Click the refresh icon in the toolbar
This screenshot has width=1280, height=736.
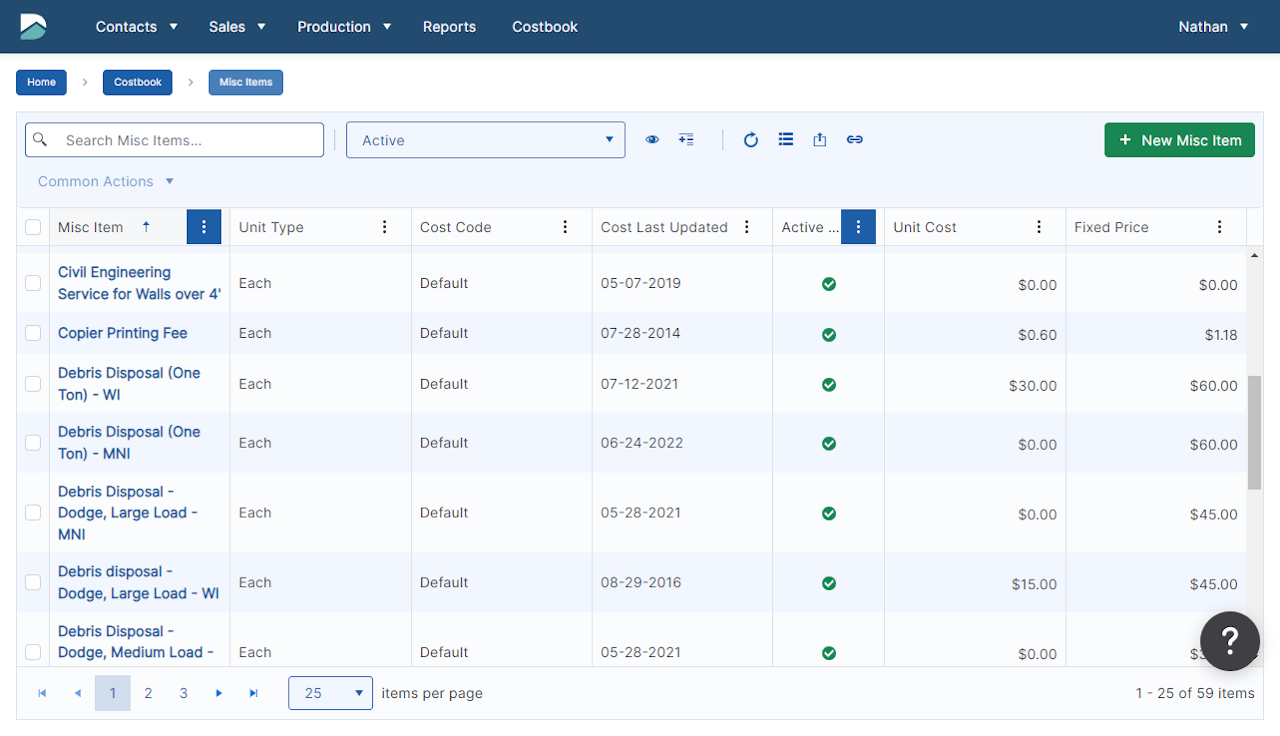click(751, 140)
